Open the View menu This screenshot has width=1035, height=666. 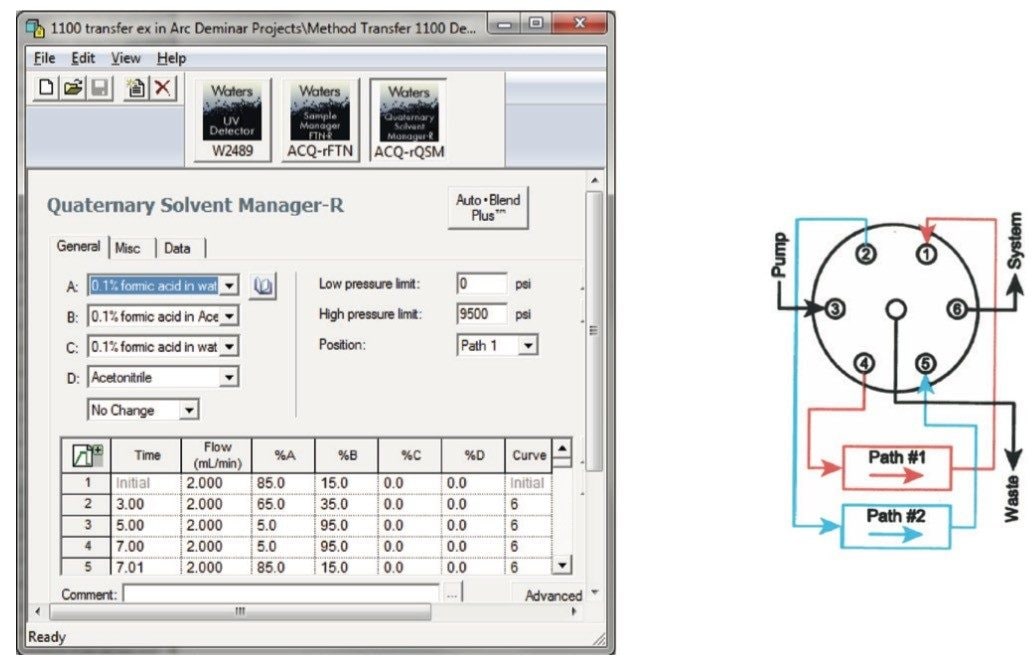point(125,58)
